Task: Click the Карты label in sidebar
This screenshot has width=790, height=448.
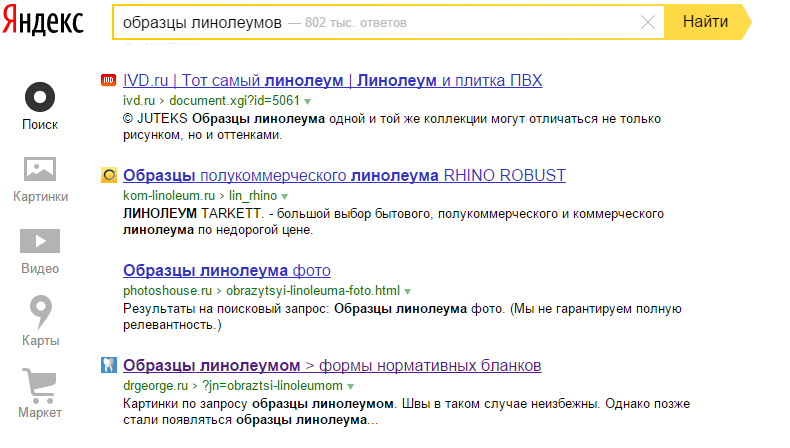Action: 40,341
